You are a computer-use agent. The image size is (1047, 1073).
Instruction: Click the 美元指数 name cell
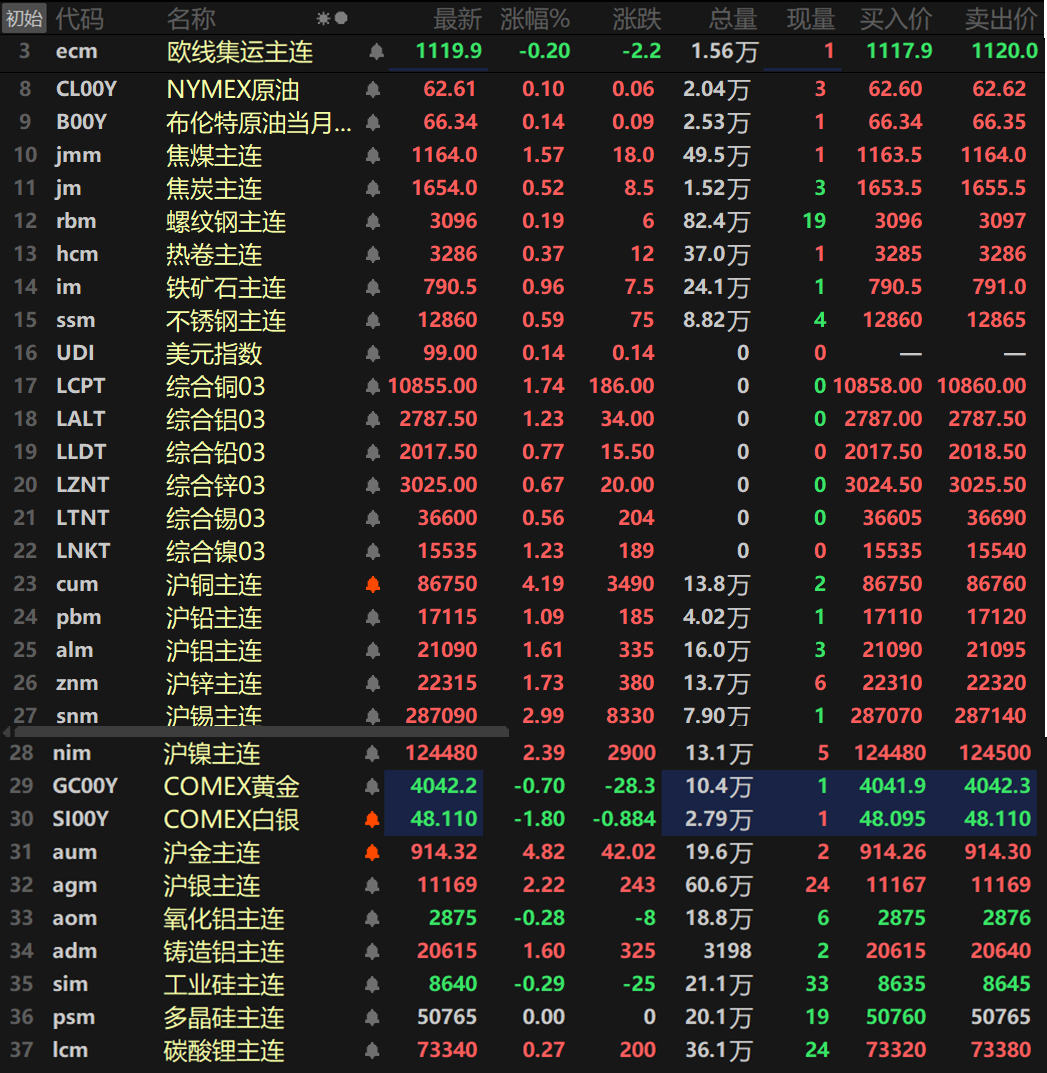(214, 353)
